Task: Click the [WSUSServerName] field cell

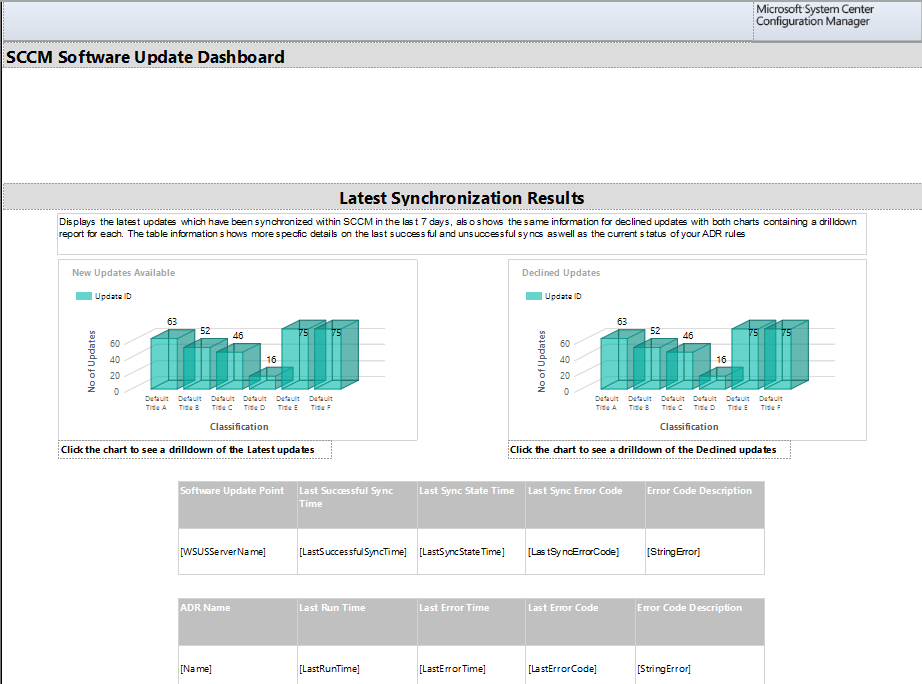Action: tap(238, 552)
